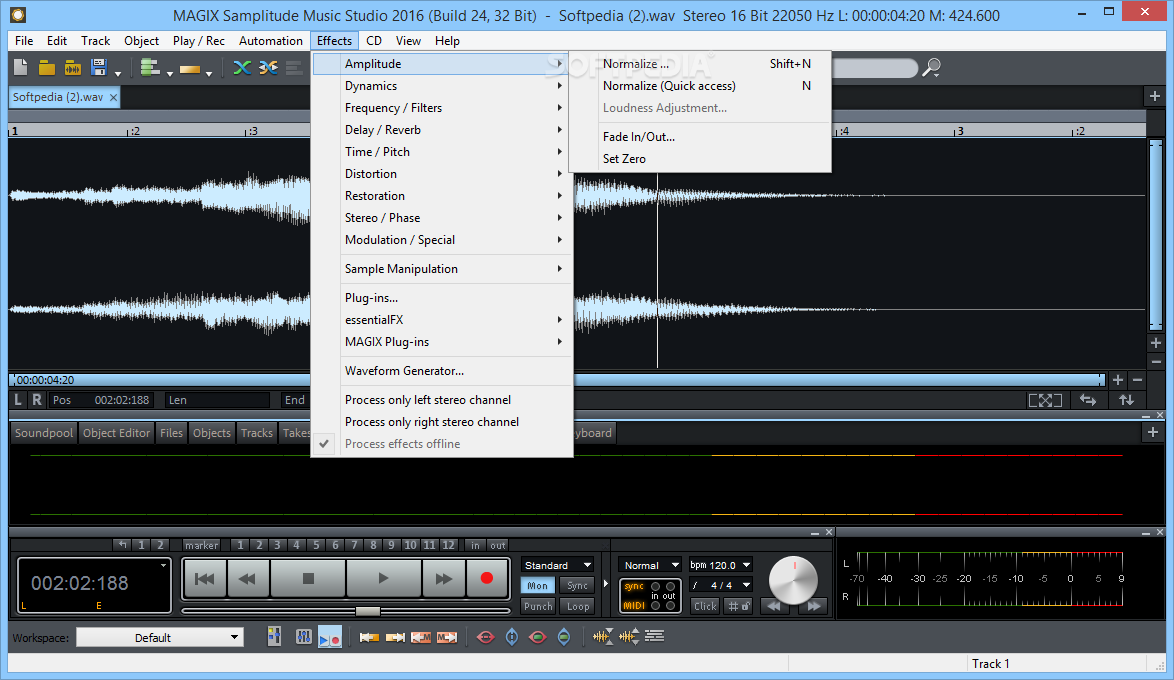Click the vertical zoom scrollbar at right
The height and width of the screenshot is (680, 1174).
tap(1155, 234)
